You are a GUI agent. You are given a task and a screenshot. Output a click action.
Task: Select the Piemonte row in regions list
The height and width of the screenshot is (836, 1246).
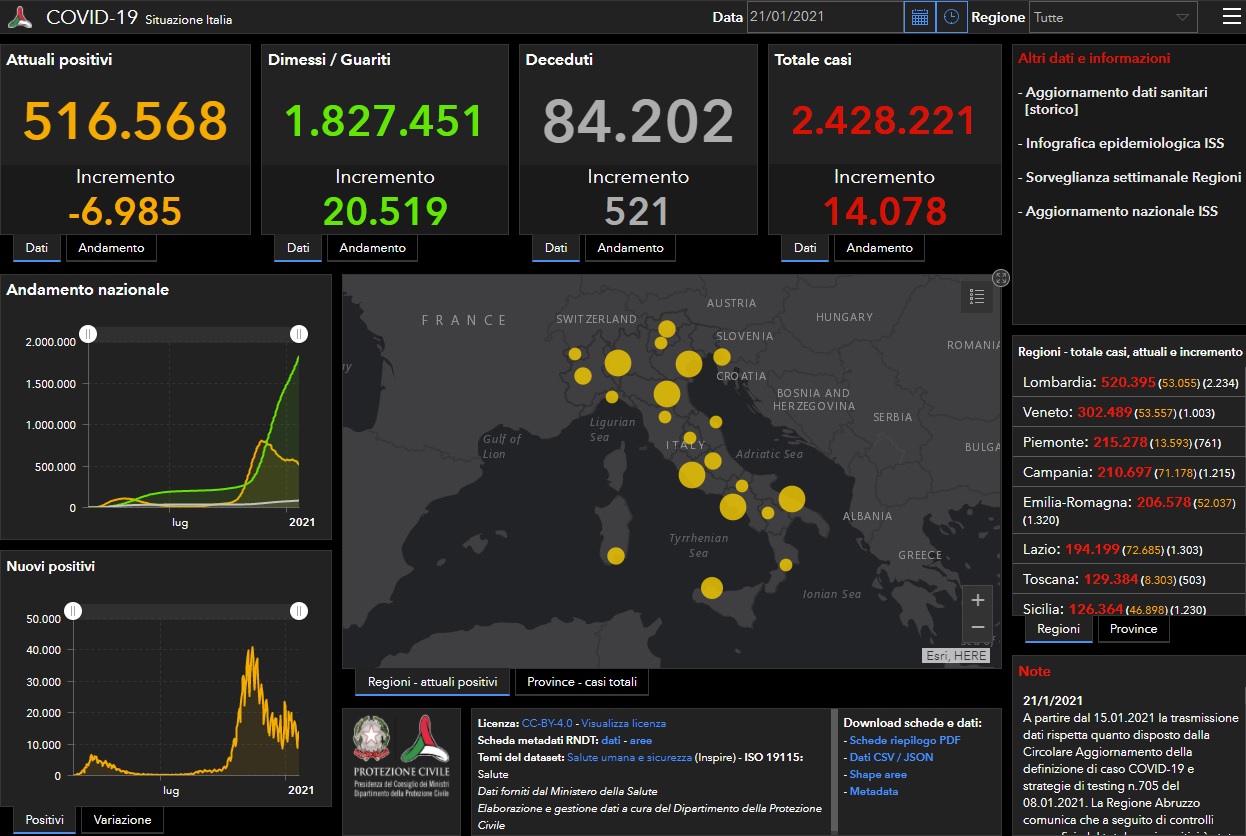[x=1129, y=442]
